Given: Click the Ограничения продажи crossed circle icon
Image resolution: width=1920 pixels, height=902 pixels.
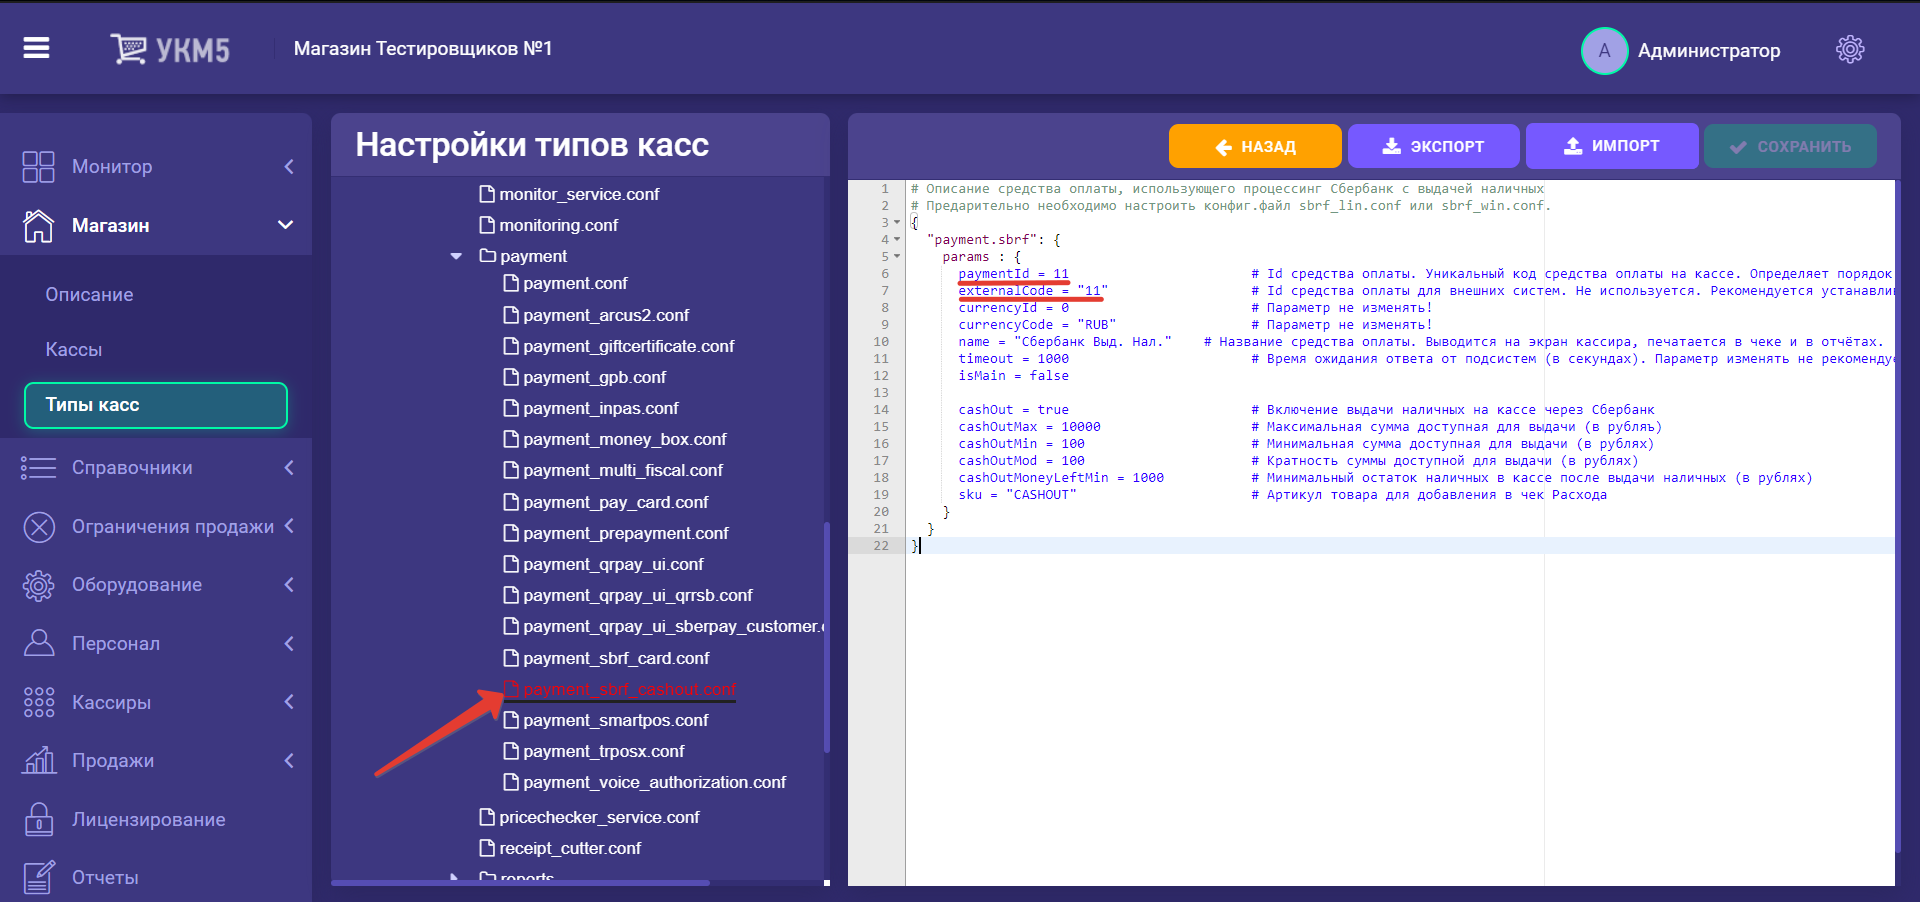Looking at the screenshot, I should pyautogui.click(x=39, y=527).
